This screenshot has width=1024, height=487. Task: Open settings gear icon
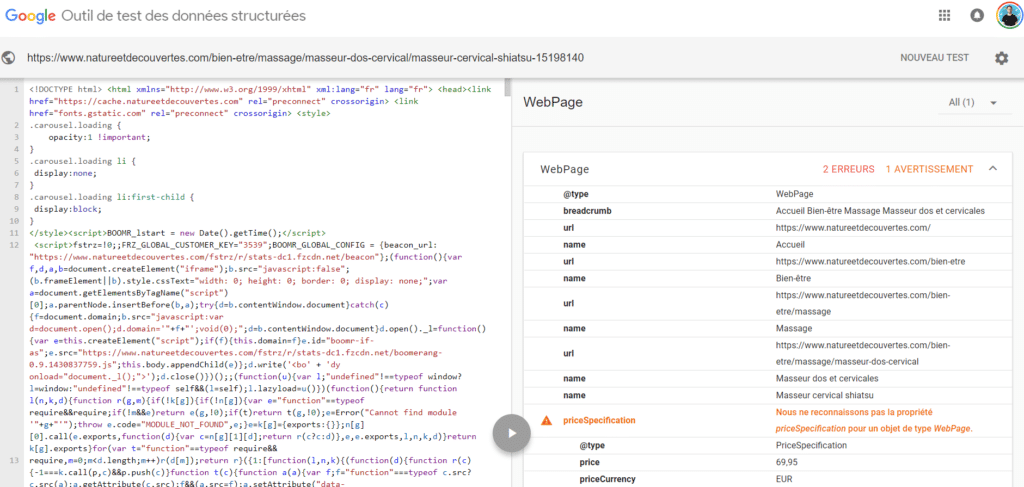tap(1001, 58)
